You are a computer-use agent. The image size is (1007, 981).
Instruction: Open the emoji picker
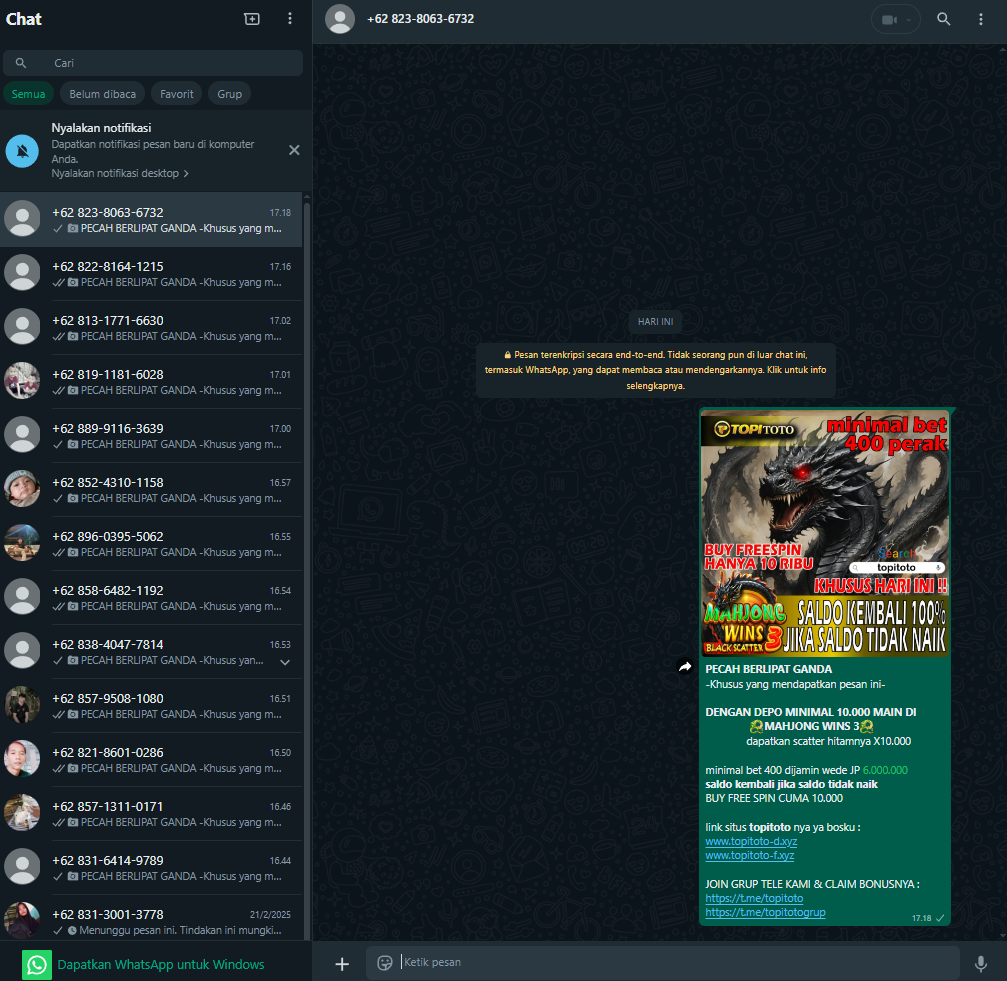pyautogui.click(x=385, y=962)
